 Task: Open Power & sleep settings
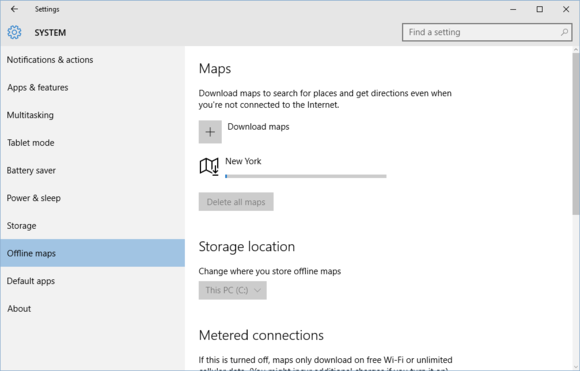pyautogui.click(x=92, y=198)
